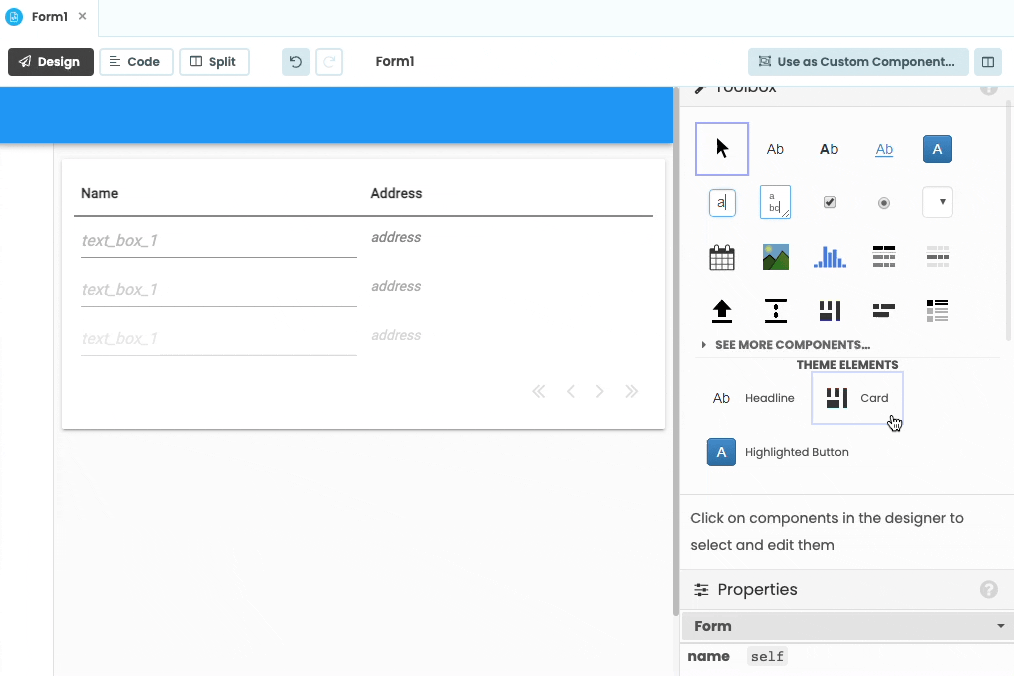Pick the FlowPanel component icon
Screen dimensions: 1014x676
[883, 311]
